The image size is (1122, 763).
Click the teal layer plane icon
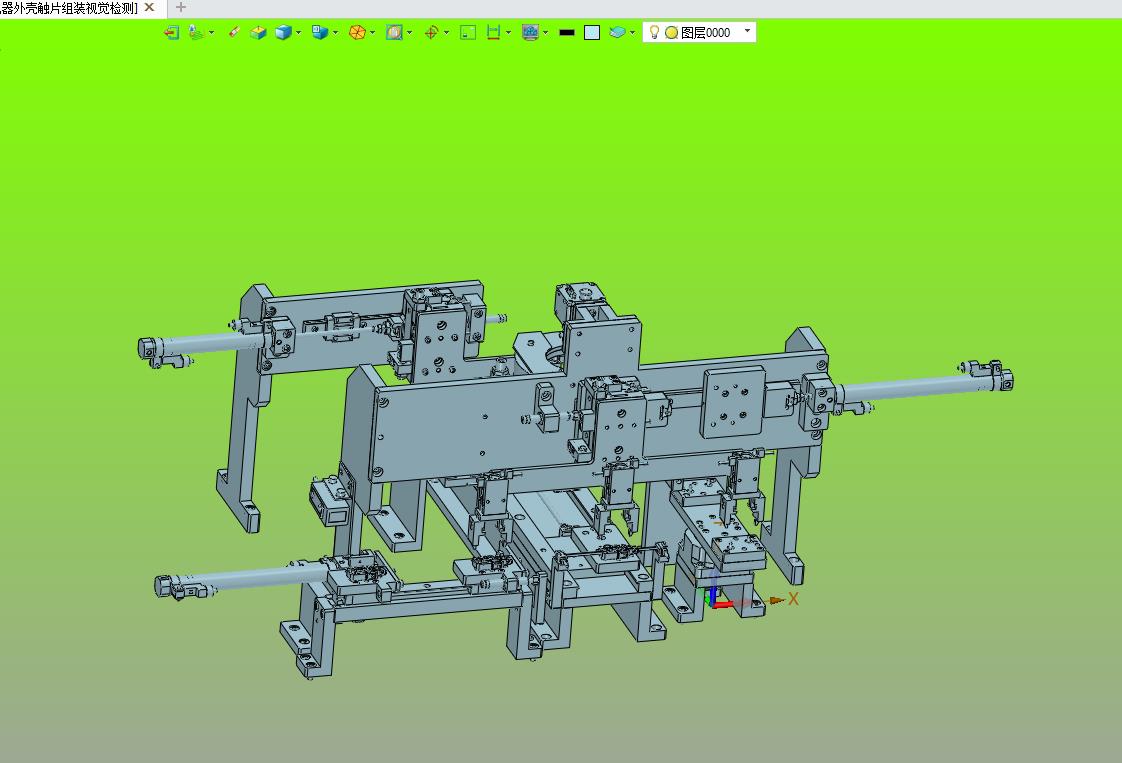pos(617,32)
